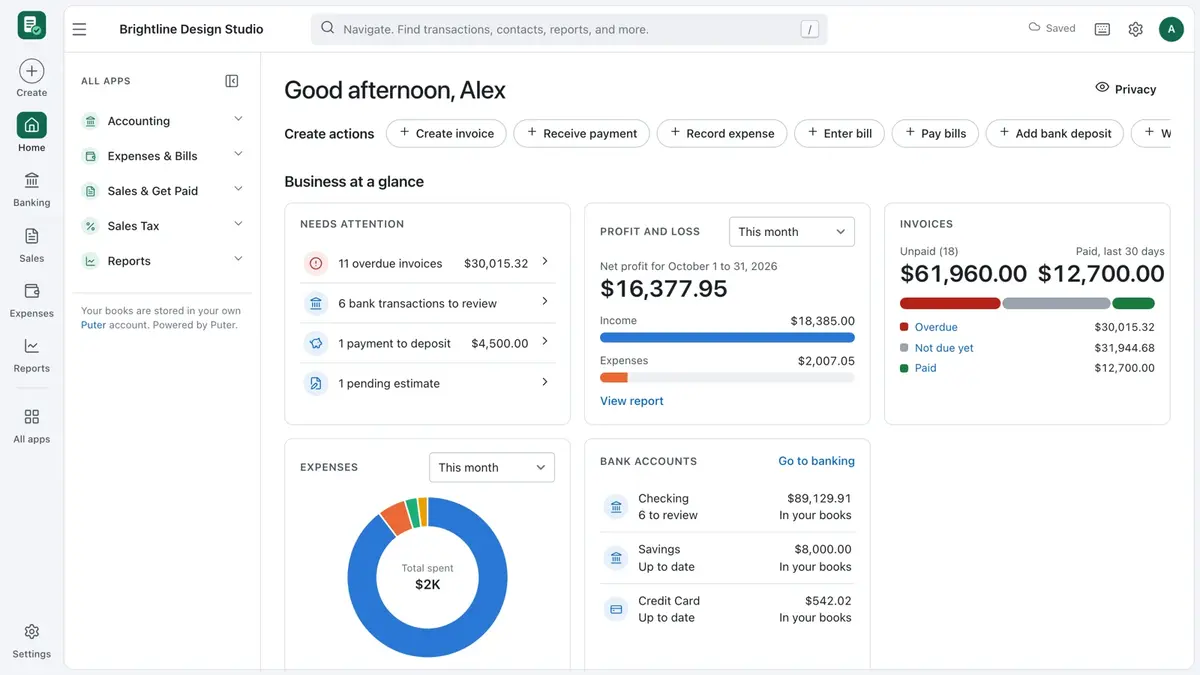
Task: Open the 11 overdue invoices chevron
Action: click(545, 262)
